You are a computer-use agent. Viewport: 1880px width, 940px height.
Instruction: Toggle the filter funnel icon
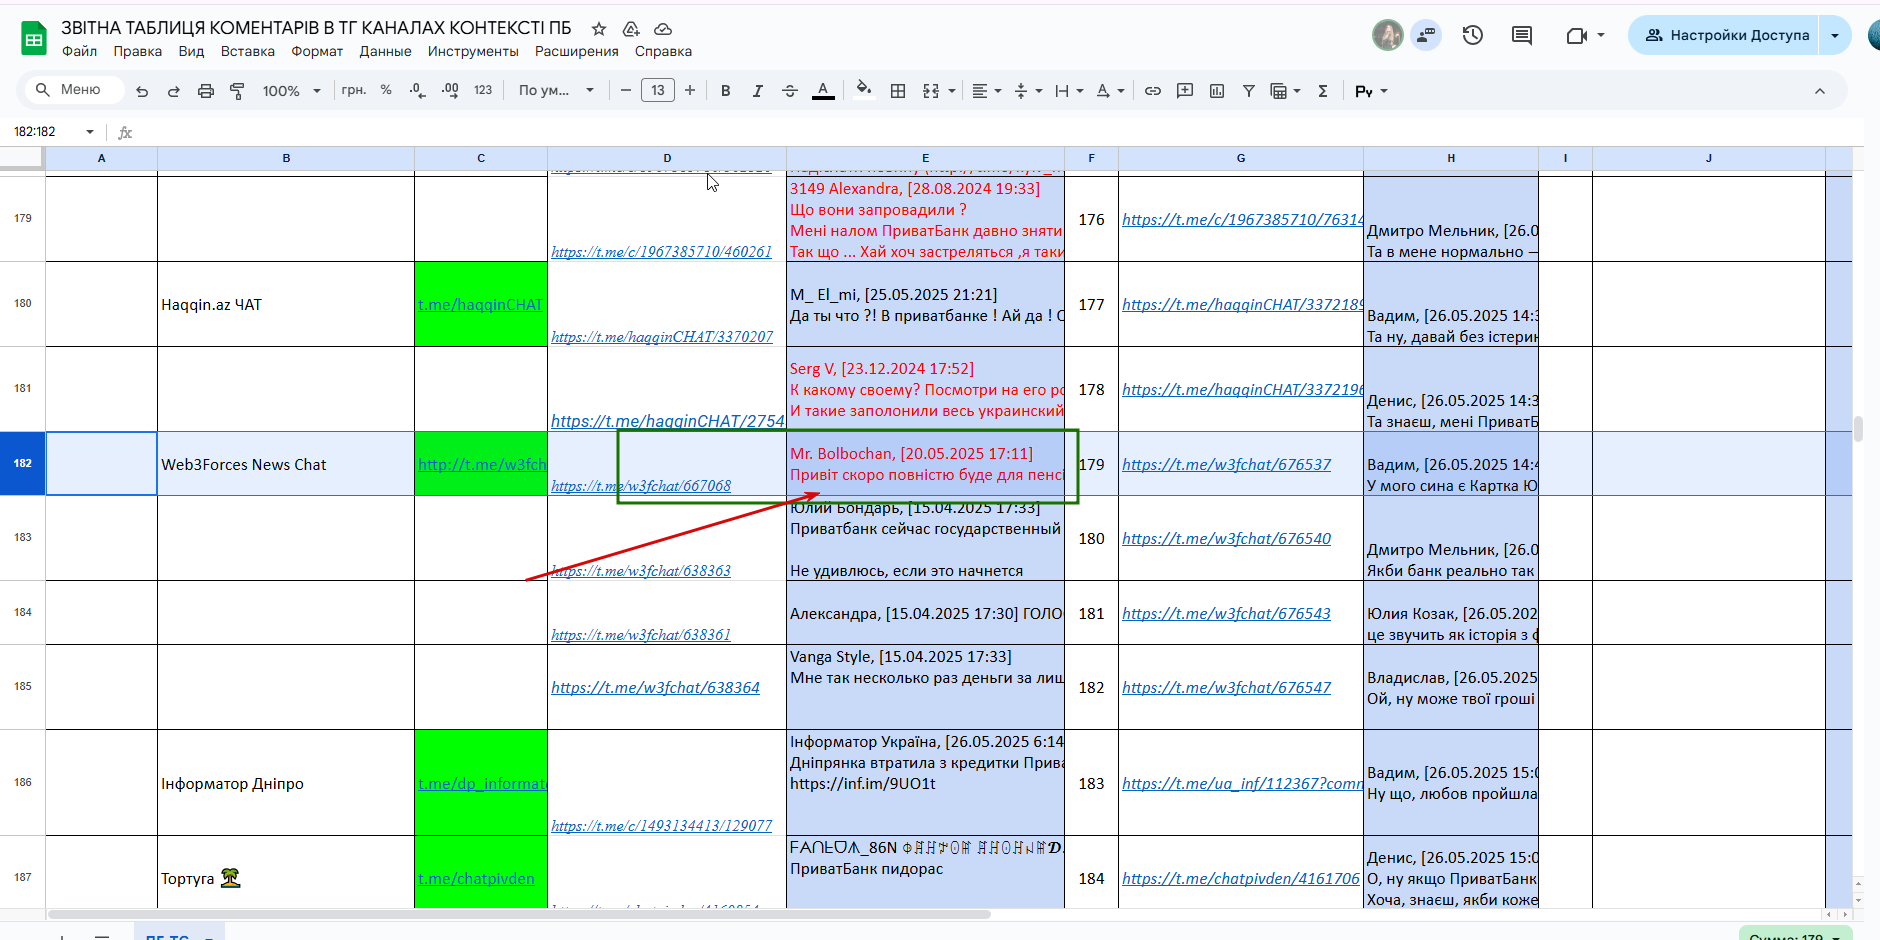1249,91
